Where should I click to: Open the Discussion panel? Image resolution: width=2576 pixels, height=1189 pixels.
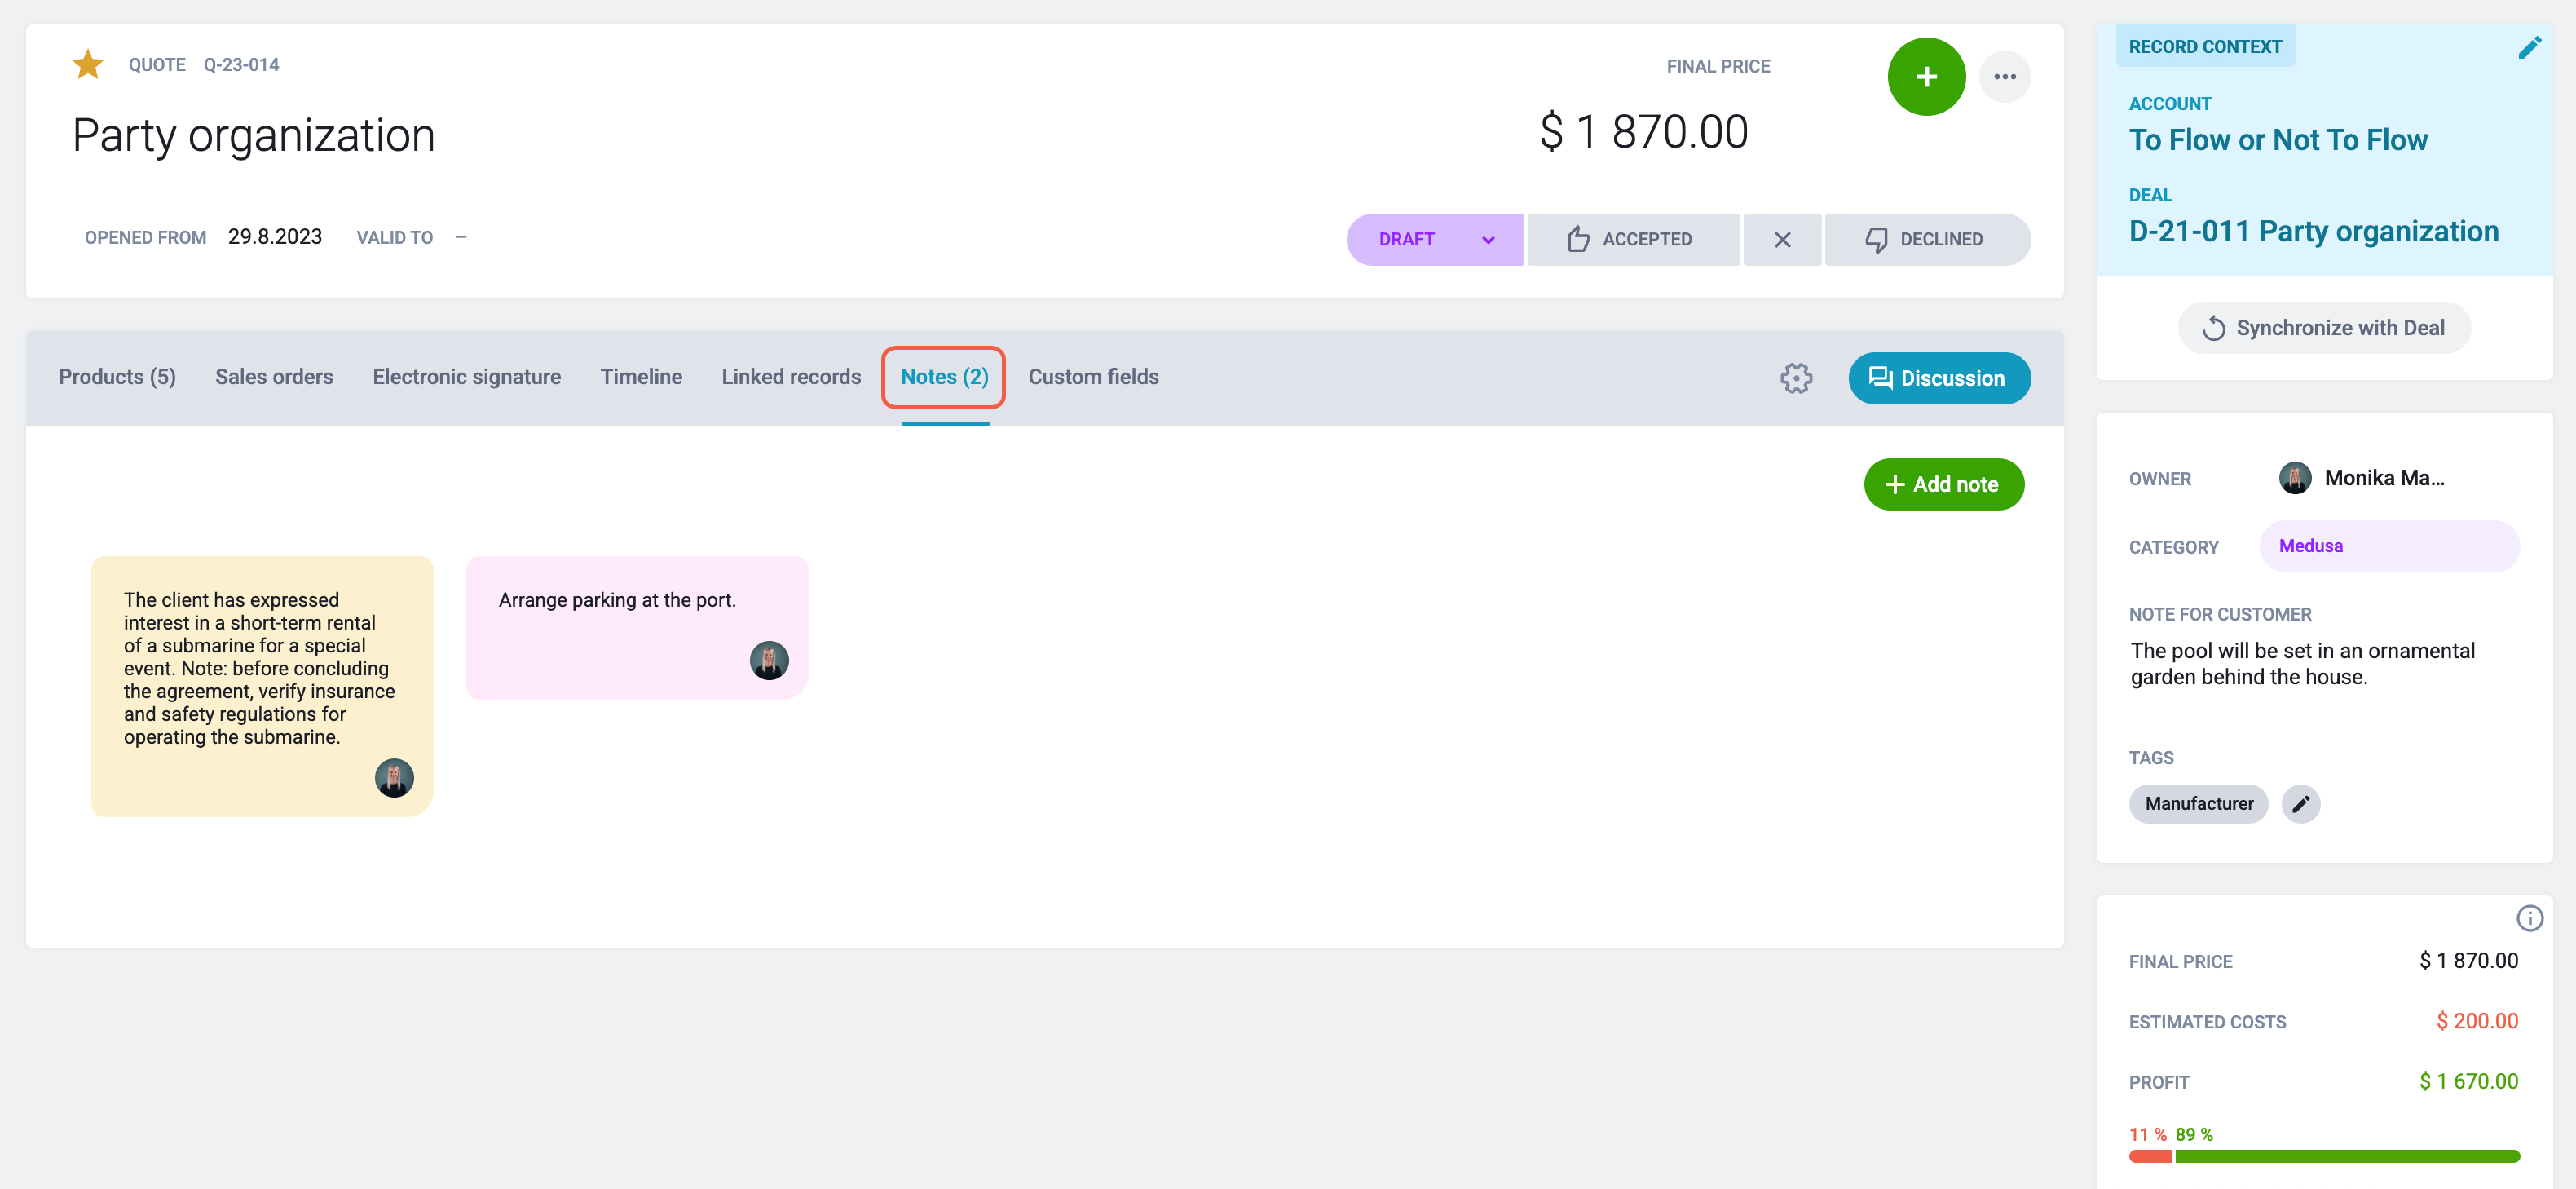point(1939,378)
